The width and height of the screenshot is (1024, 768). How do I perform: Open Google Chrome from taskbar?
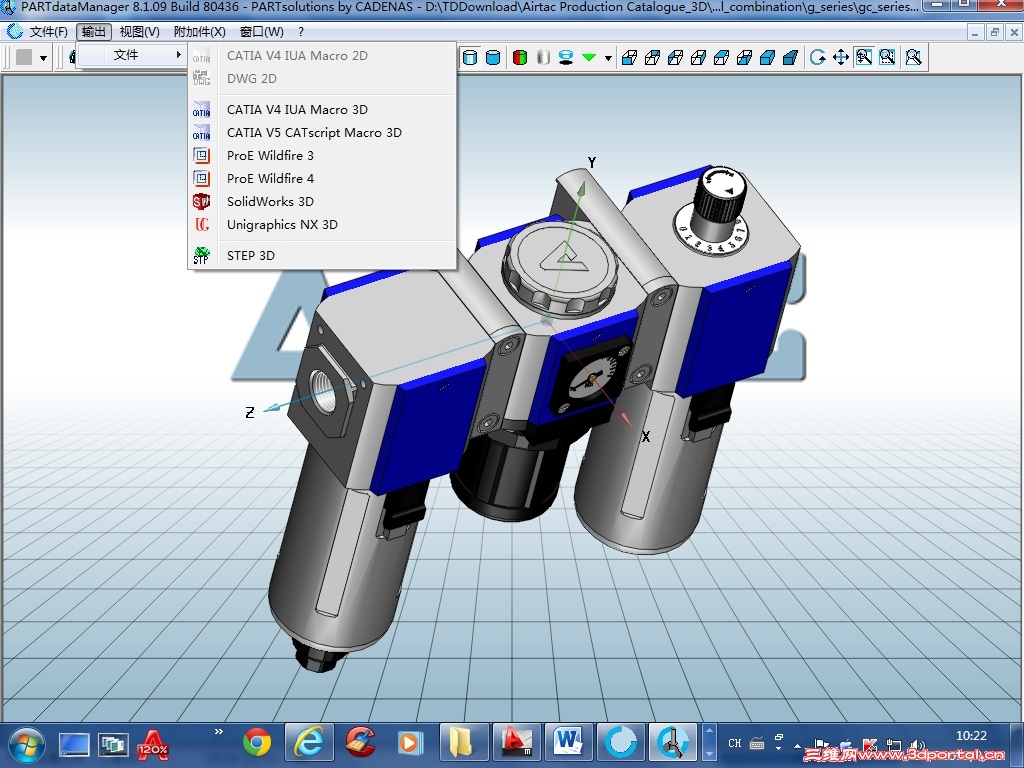(257, 743)
